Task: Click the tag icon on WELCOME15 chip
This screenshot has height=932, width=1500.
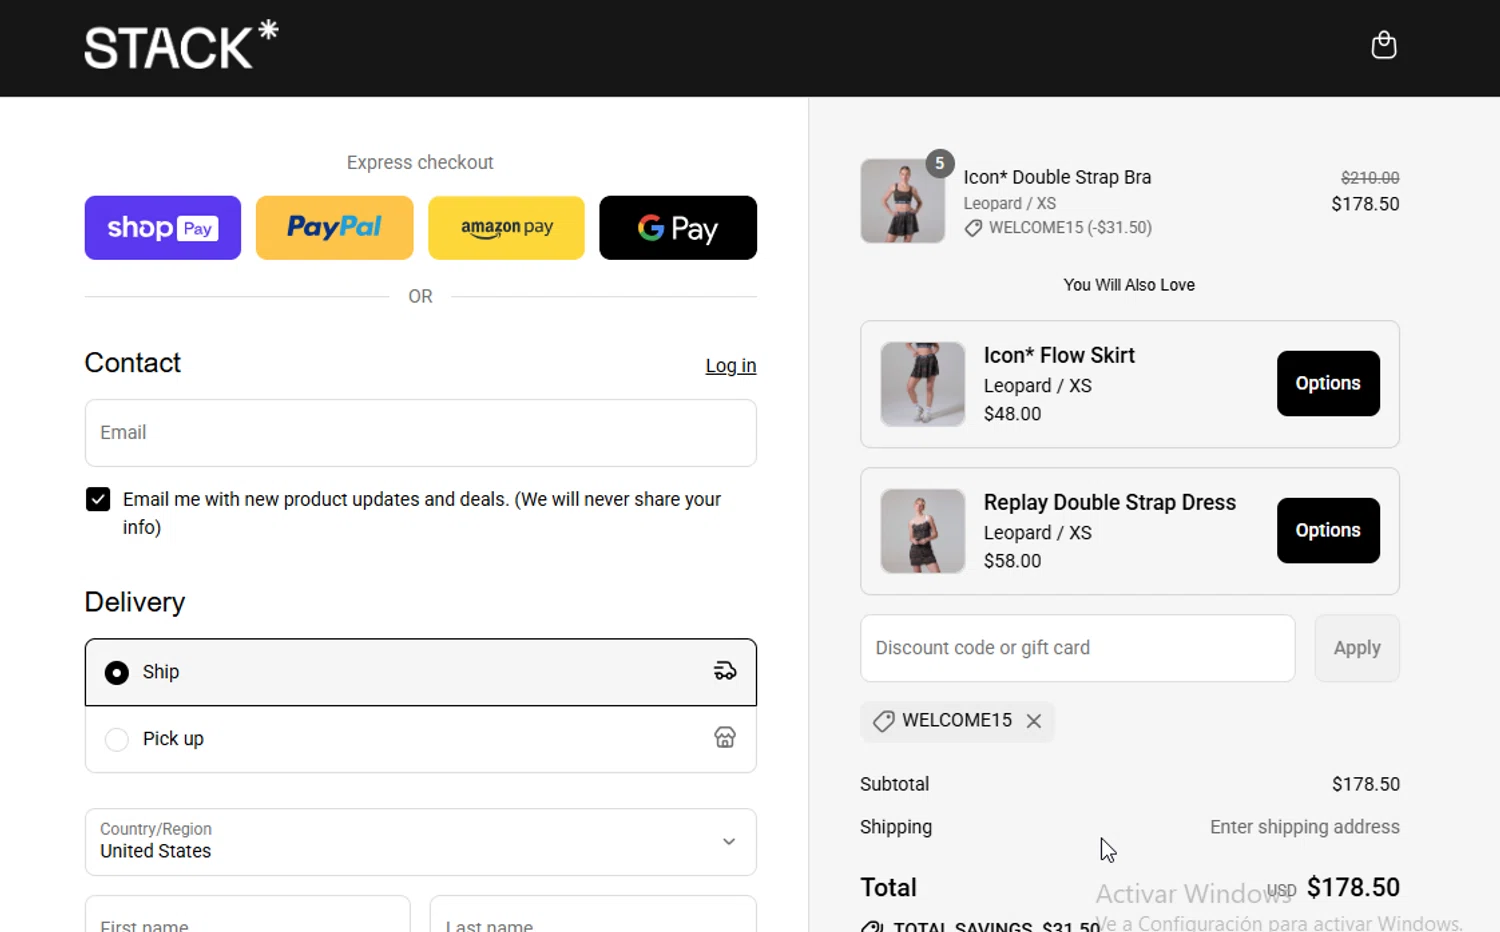Action: click(883, 721)
